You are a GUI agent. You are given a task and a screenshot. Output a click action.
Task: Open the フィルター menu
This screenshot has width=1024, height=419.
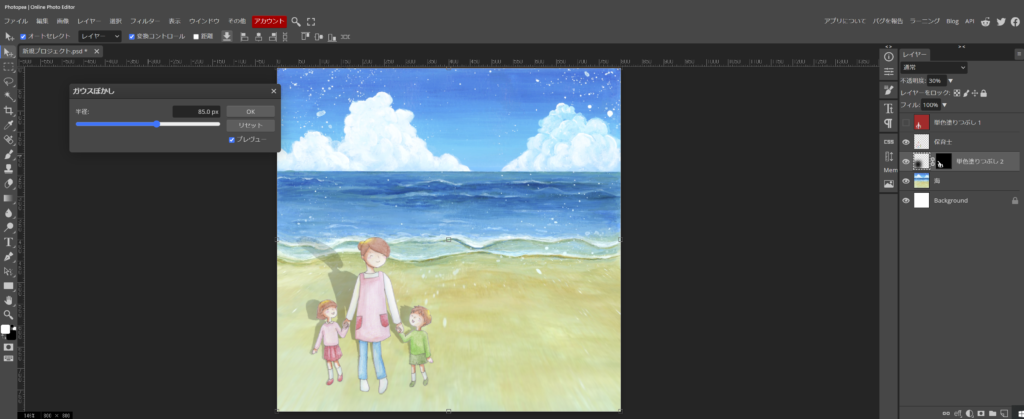coord(144,21)
